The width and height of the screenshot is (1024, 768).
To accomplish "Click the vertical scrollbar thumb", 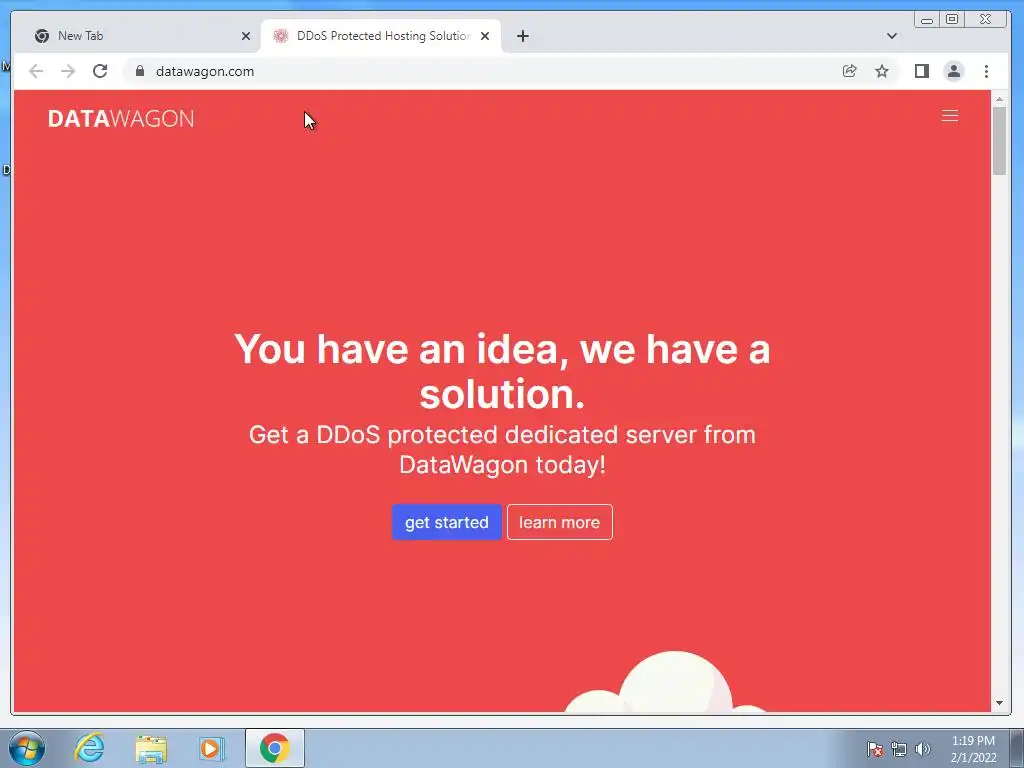I will click(x=999, y=141).
